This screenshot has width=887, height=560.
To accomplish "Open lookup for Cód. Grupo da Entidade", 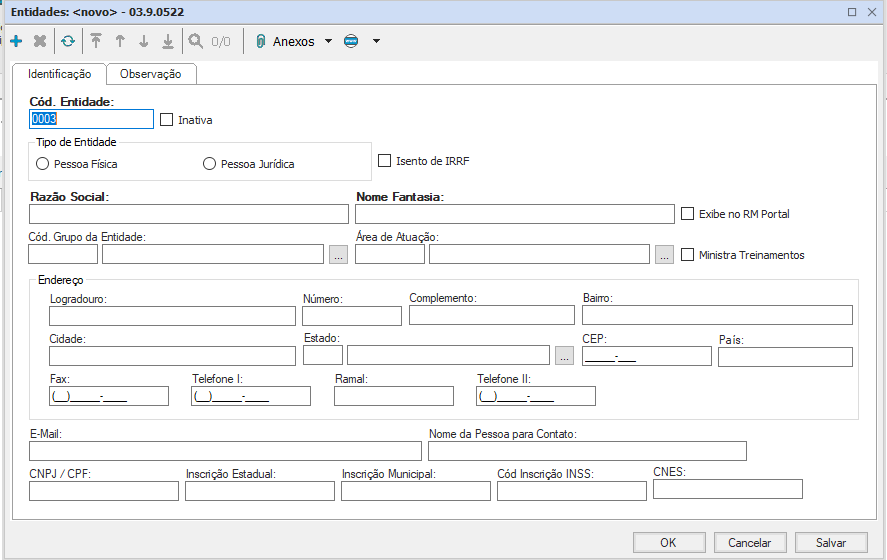I will pyautogui.click(x=339, y=254).
